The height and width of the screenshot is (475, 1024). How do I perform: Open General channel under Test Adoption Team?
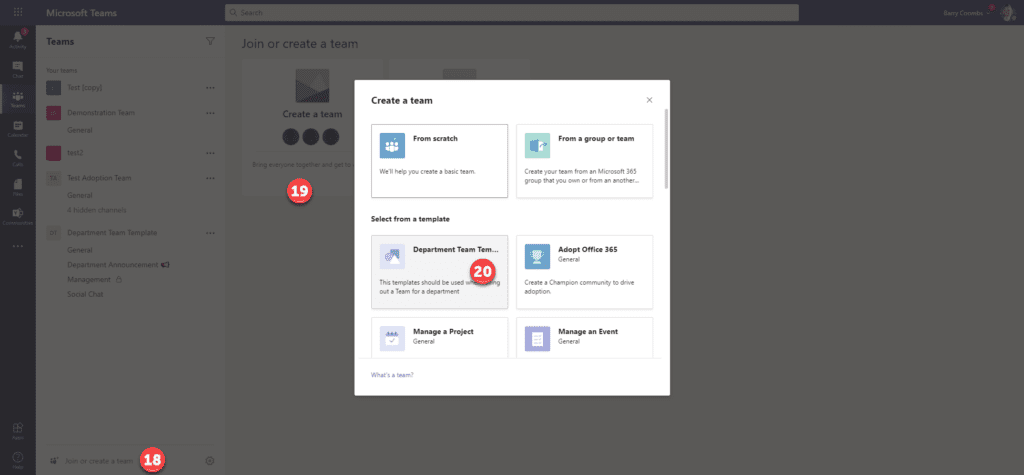tap(80, 195)
